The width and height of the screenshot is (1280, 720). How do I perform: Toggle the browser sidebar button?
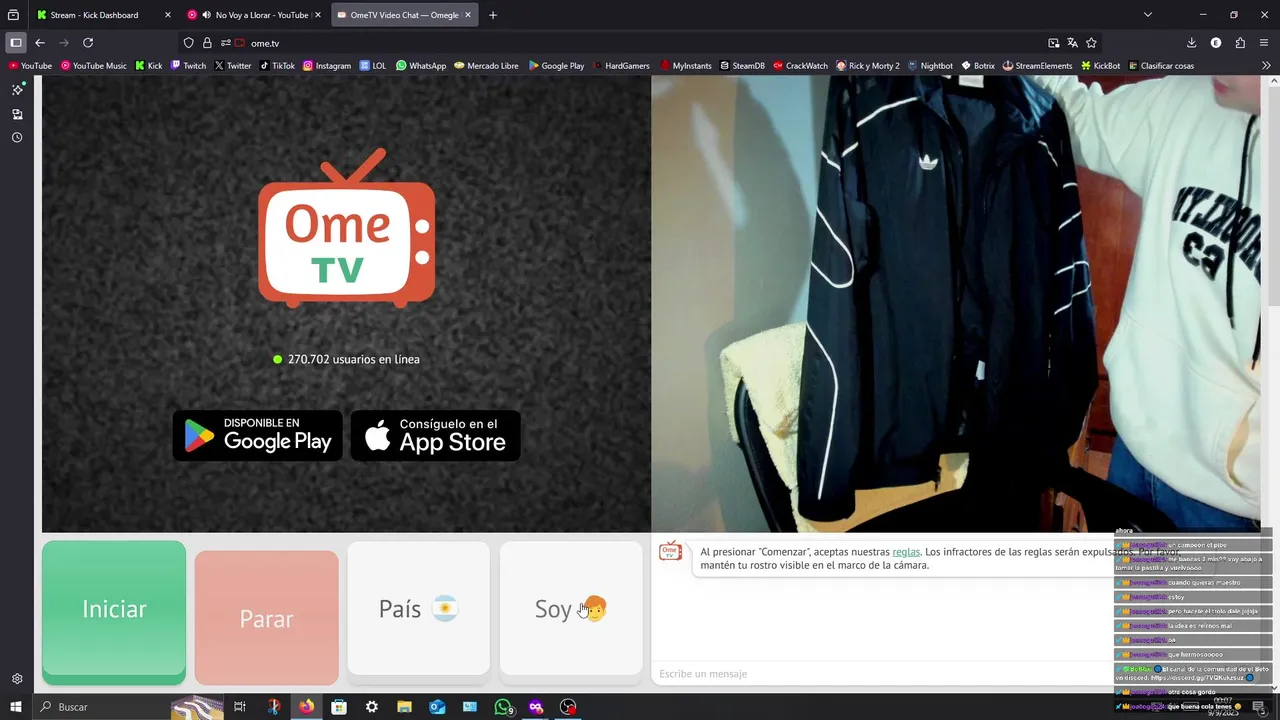click(16, 43)
